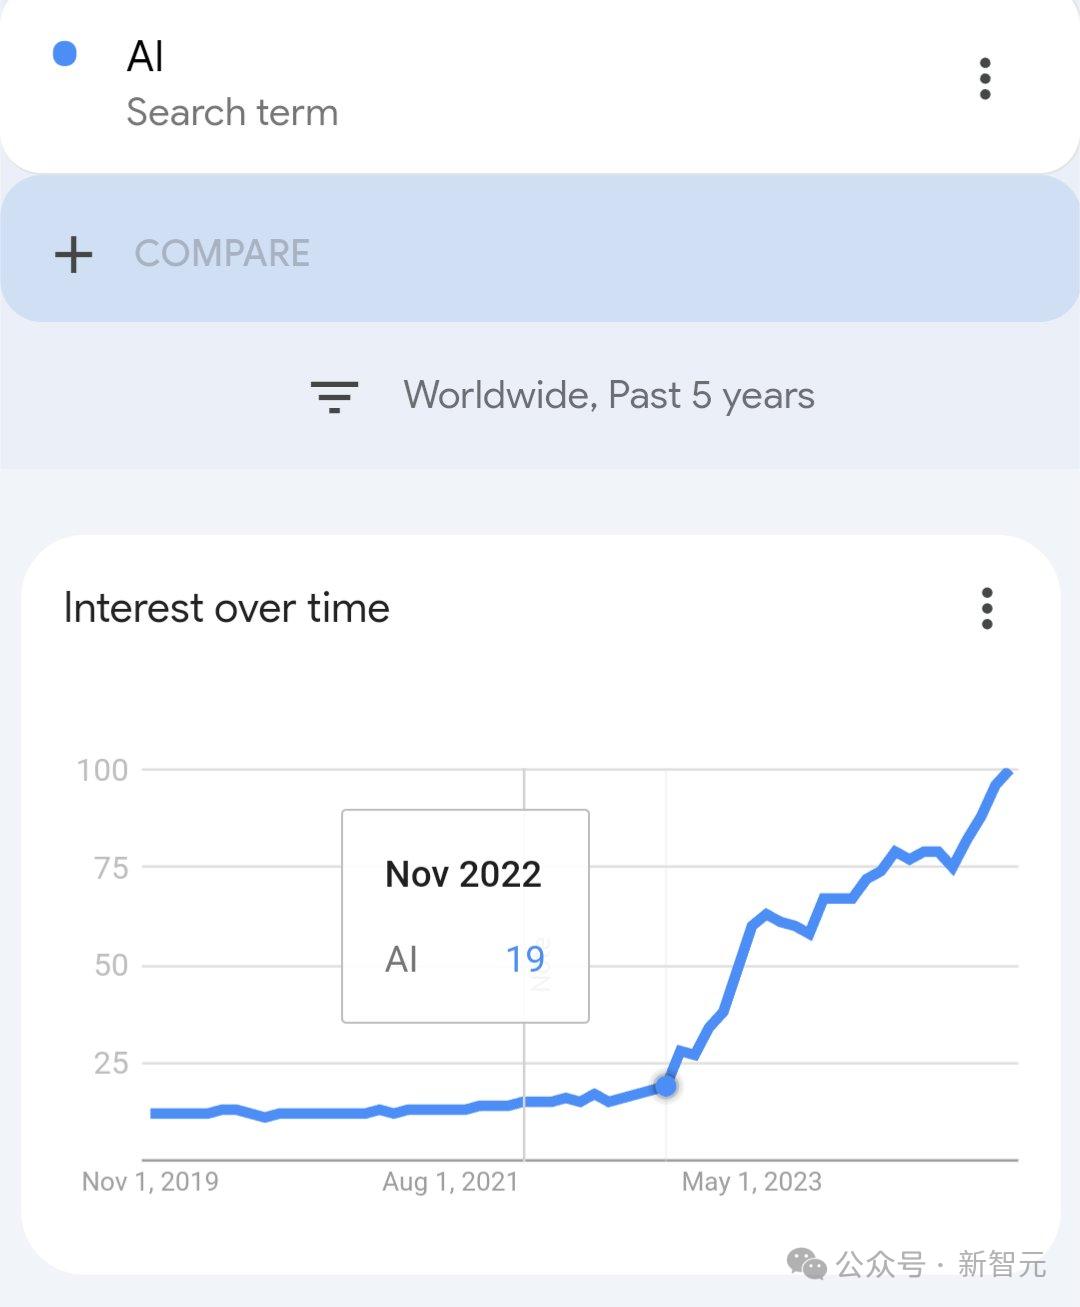Click the AI value 19 in tooltip
The image size is (1080, 1307).
click(527, 959)
